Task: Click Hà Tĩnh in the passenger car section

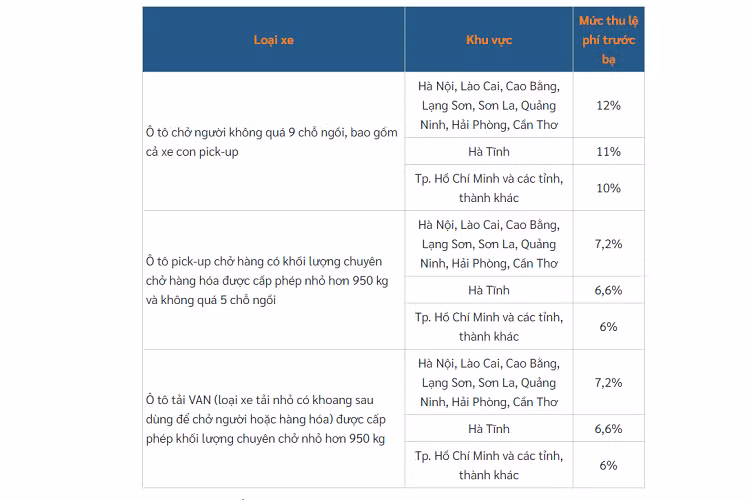Action: click(x=489, y=152)
